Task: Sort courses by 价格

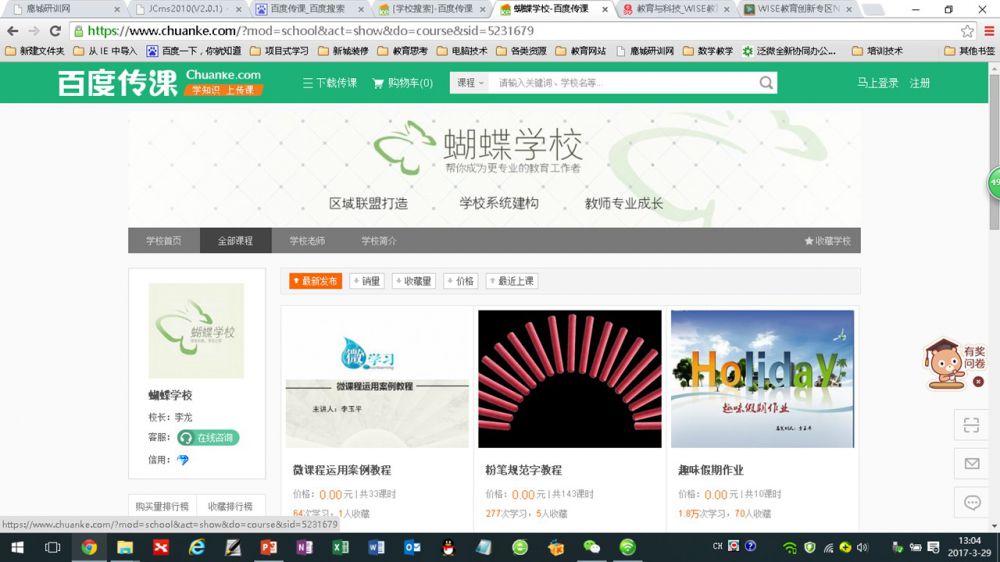Action: (x=461, y=281)
